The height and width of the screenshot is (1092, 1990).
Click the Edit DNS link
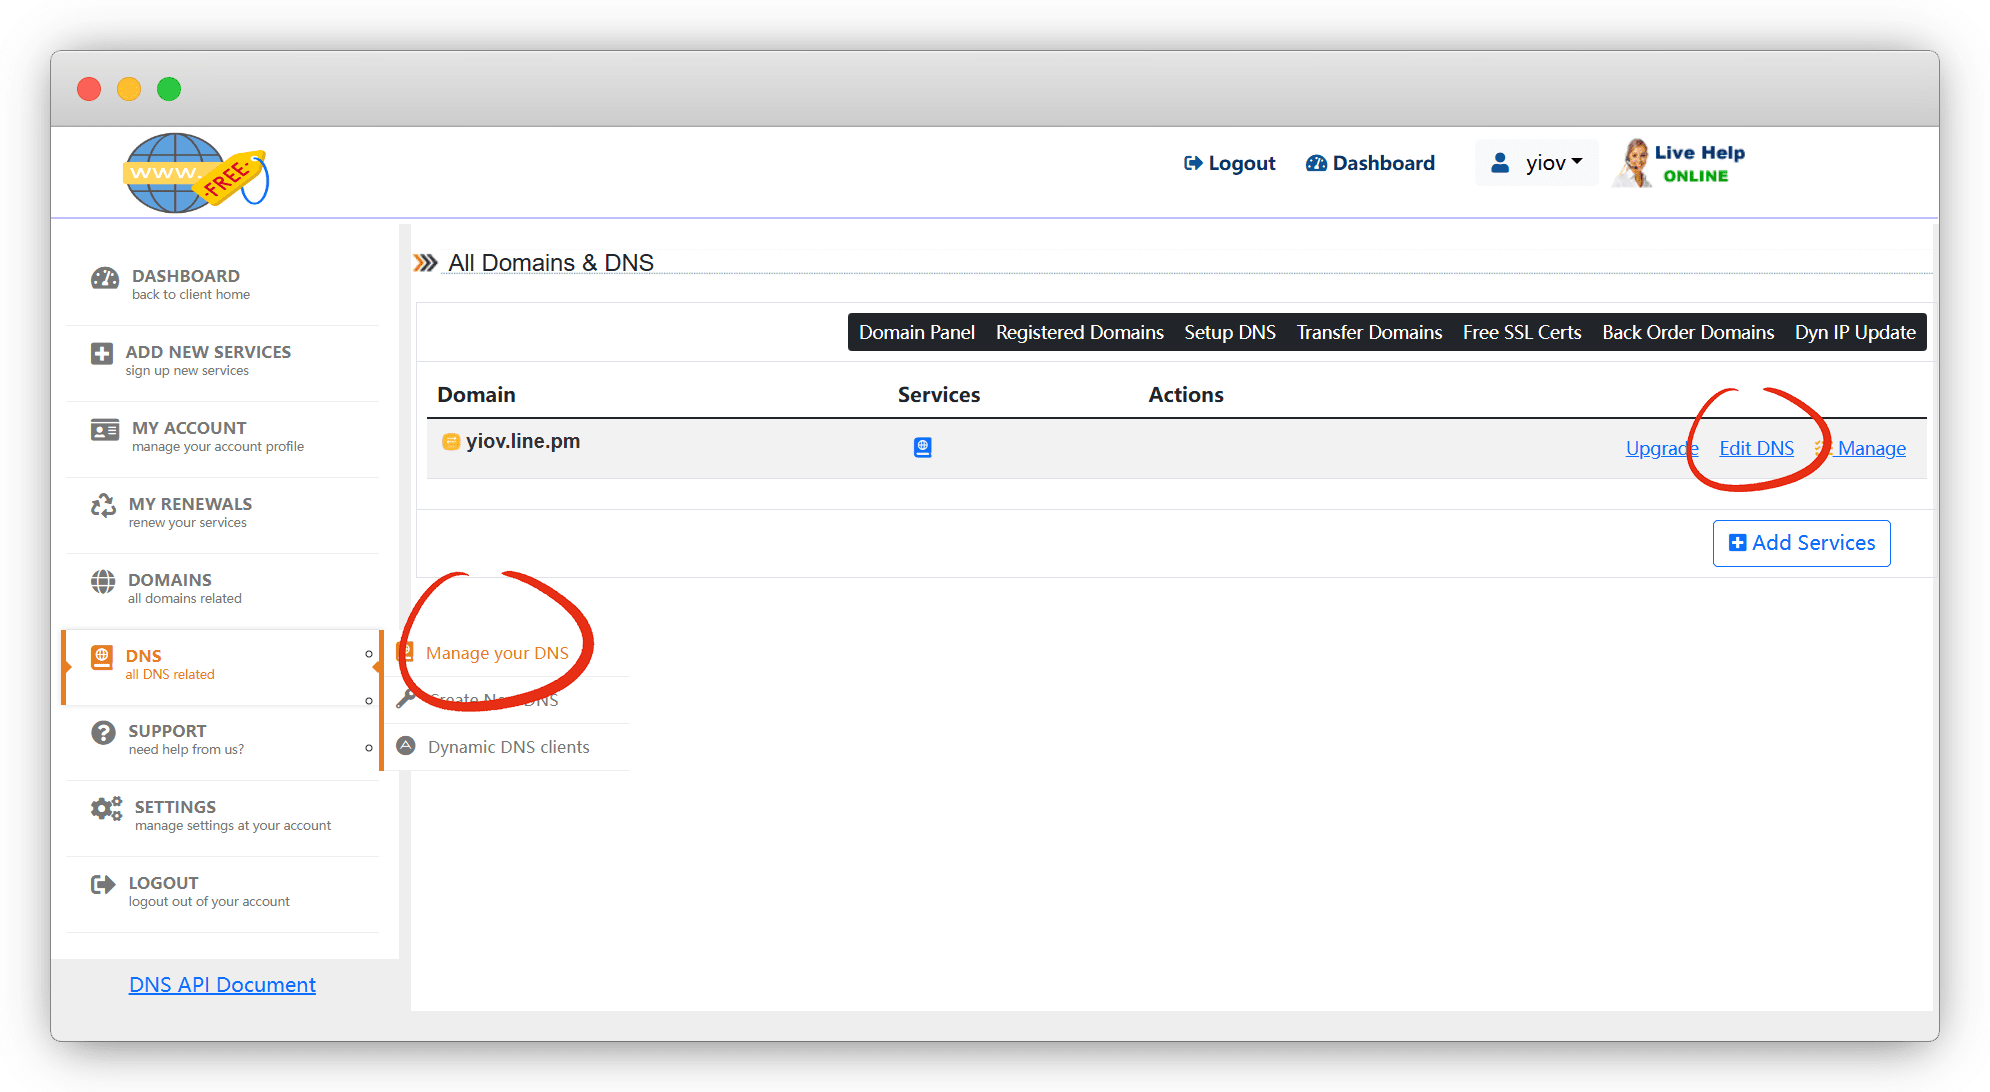(x=1756, y=448)
